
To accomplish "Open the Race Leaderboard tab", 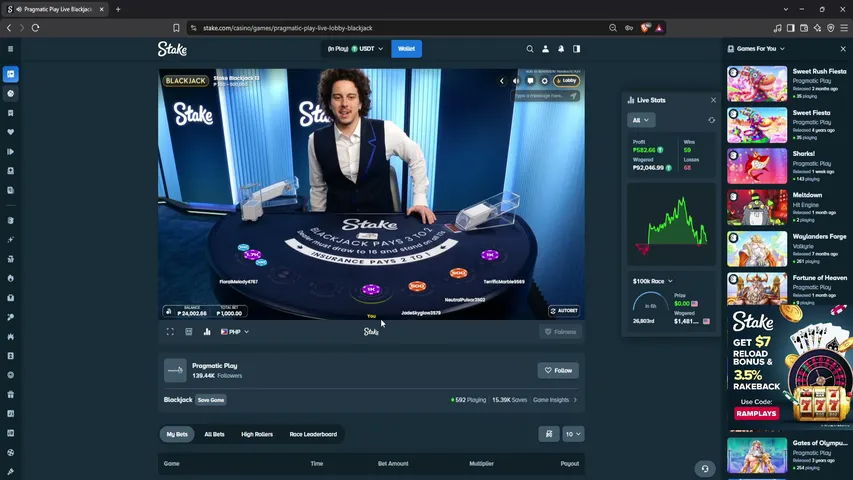I will point(313,434).
